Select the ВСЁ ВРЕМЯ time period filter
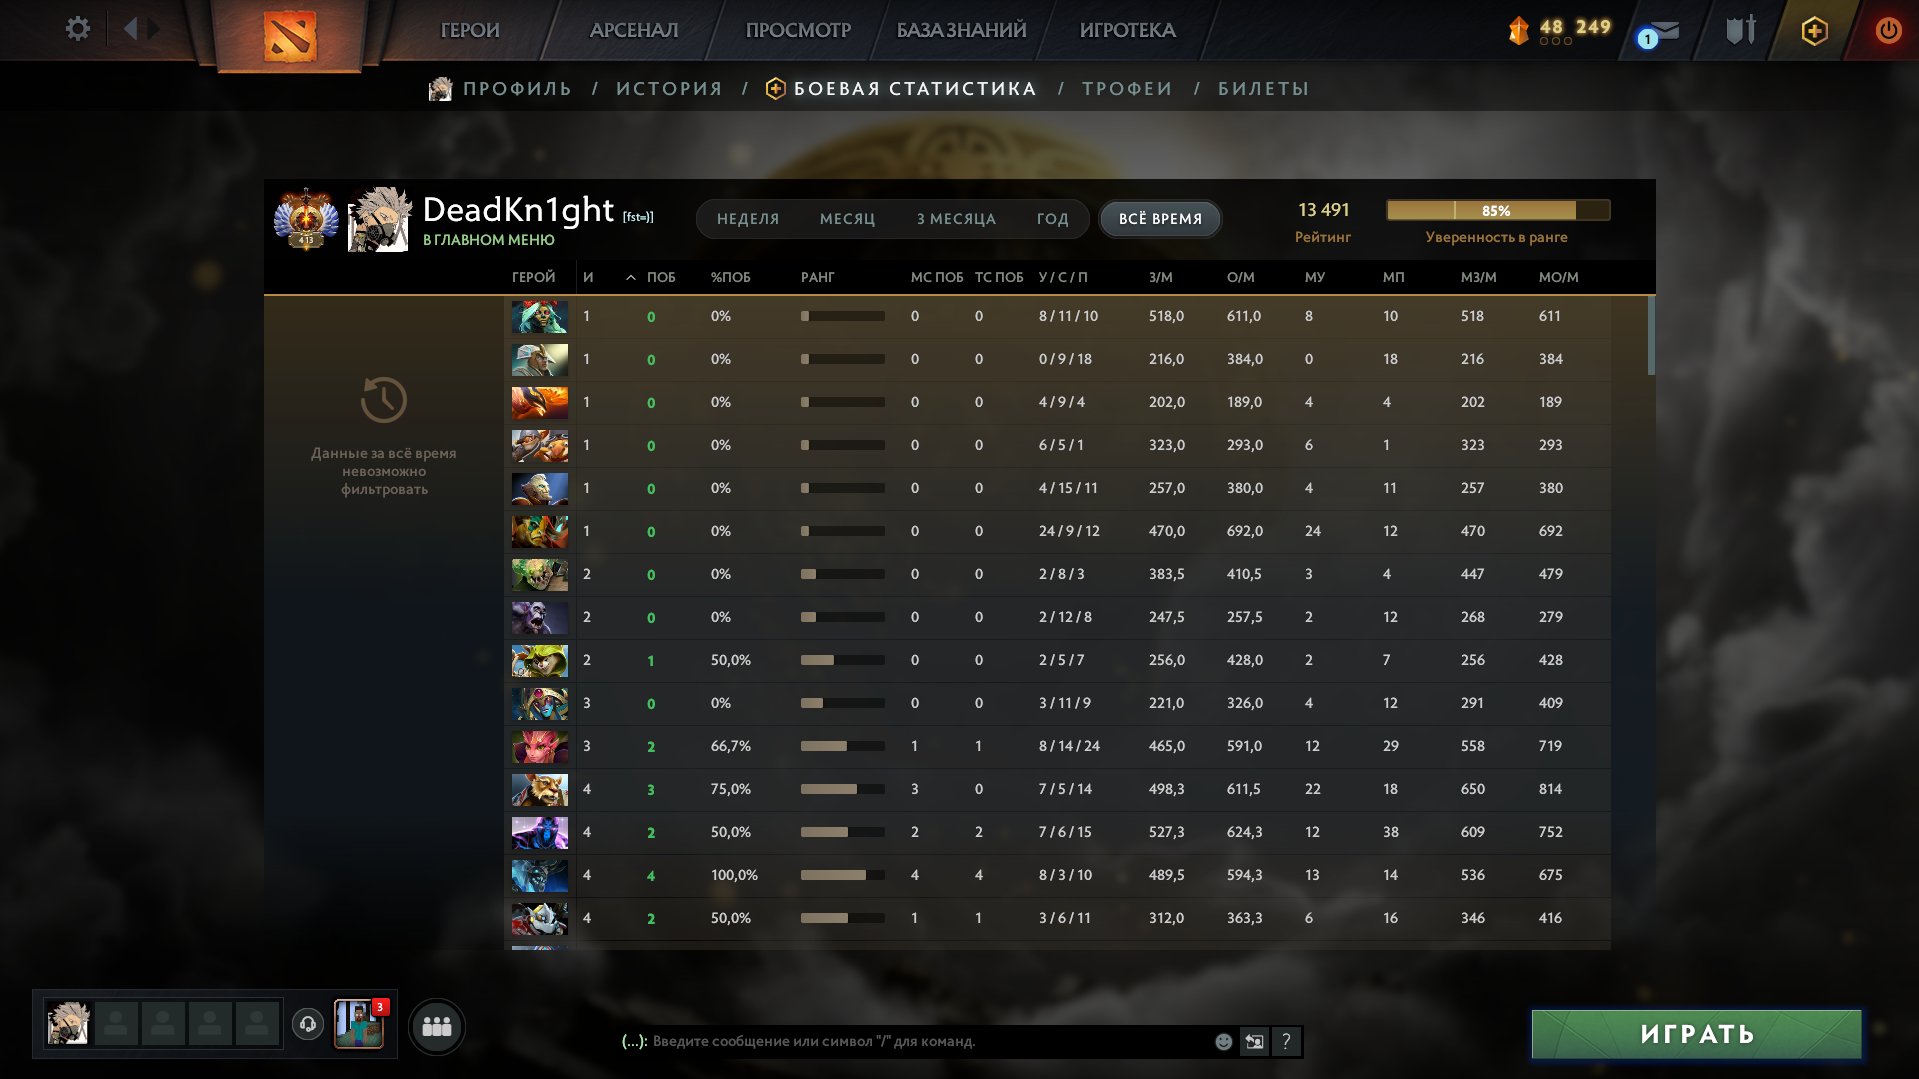The height and width of the screenshot is (1079, 1919). pyautogui.click(x=1160, y=219)
